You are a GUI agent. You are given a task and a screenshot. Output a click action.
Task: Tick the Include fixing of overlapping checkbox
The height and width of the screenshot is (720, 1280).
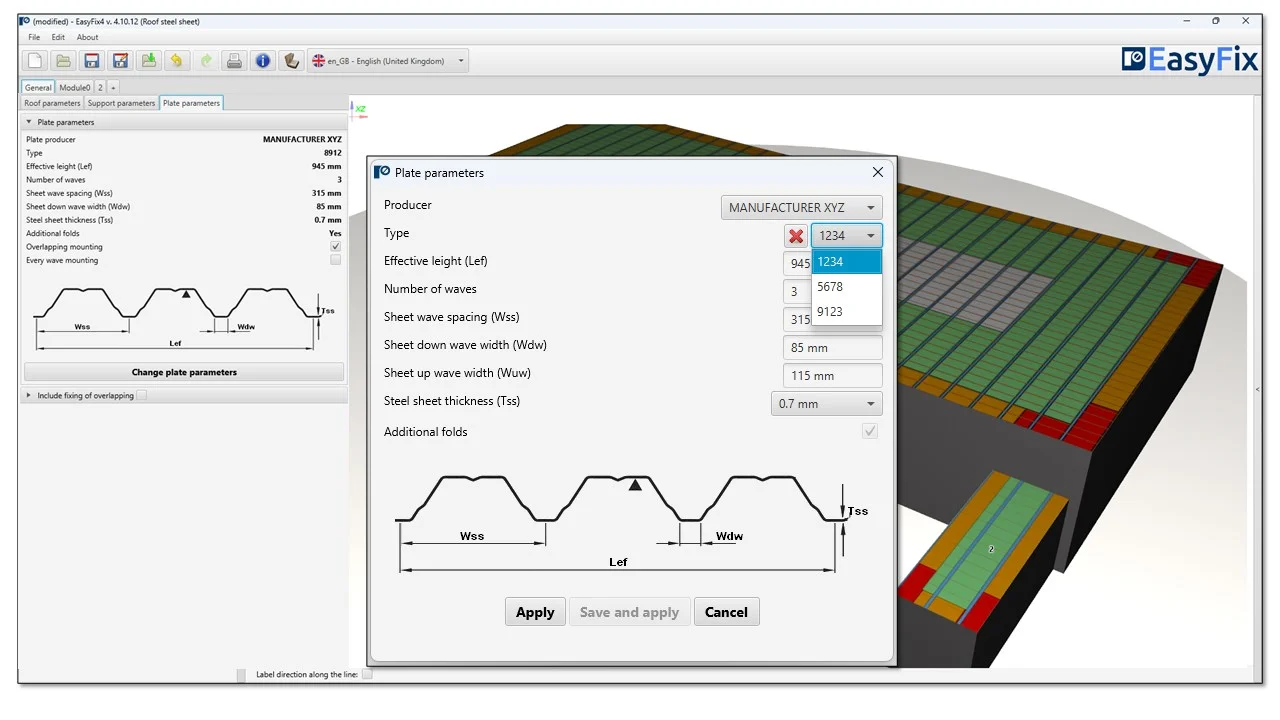(141, 396)
